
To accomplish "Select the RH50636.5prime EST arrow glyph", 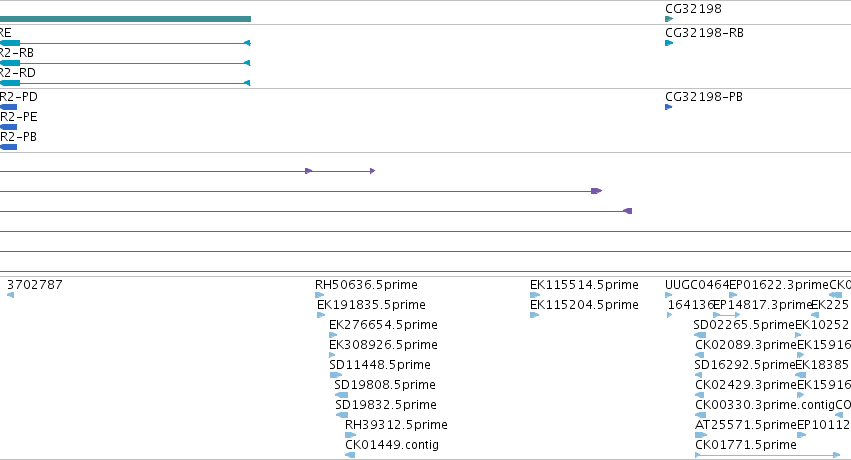I will click(x=320, y=295).
